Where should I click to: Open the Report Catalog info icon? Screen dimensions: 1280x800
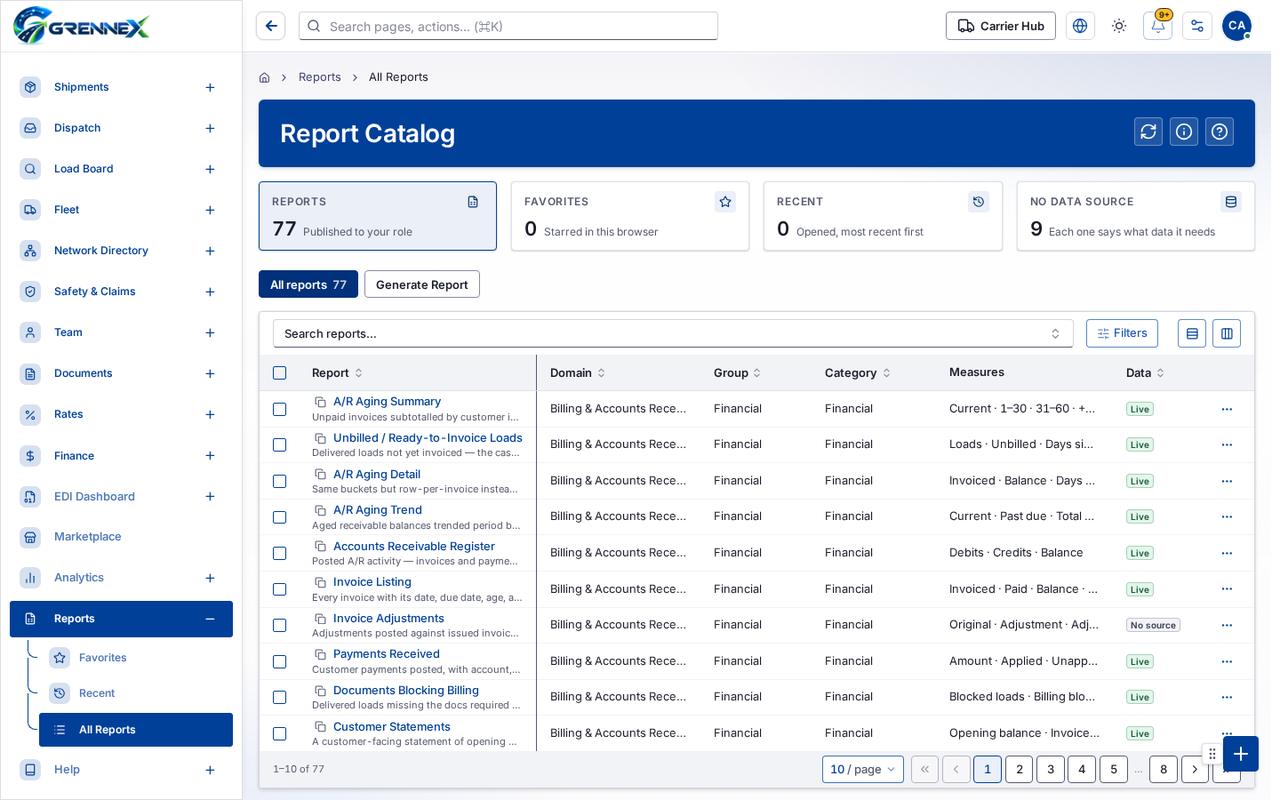(1184, 132)
